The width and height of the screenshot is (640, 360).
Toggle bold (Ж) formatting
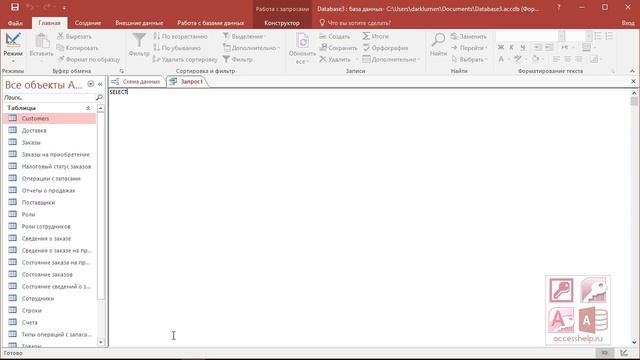coord(500,48)
